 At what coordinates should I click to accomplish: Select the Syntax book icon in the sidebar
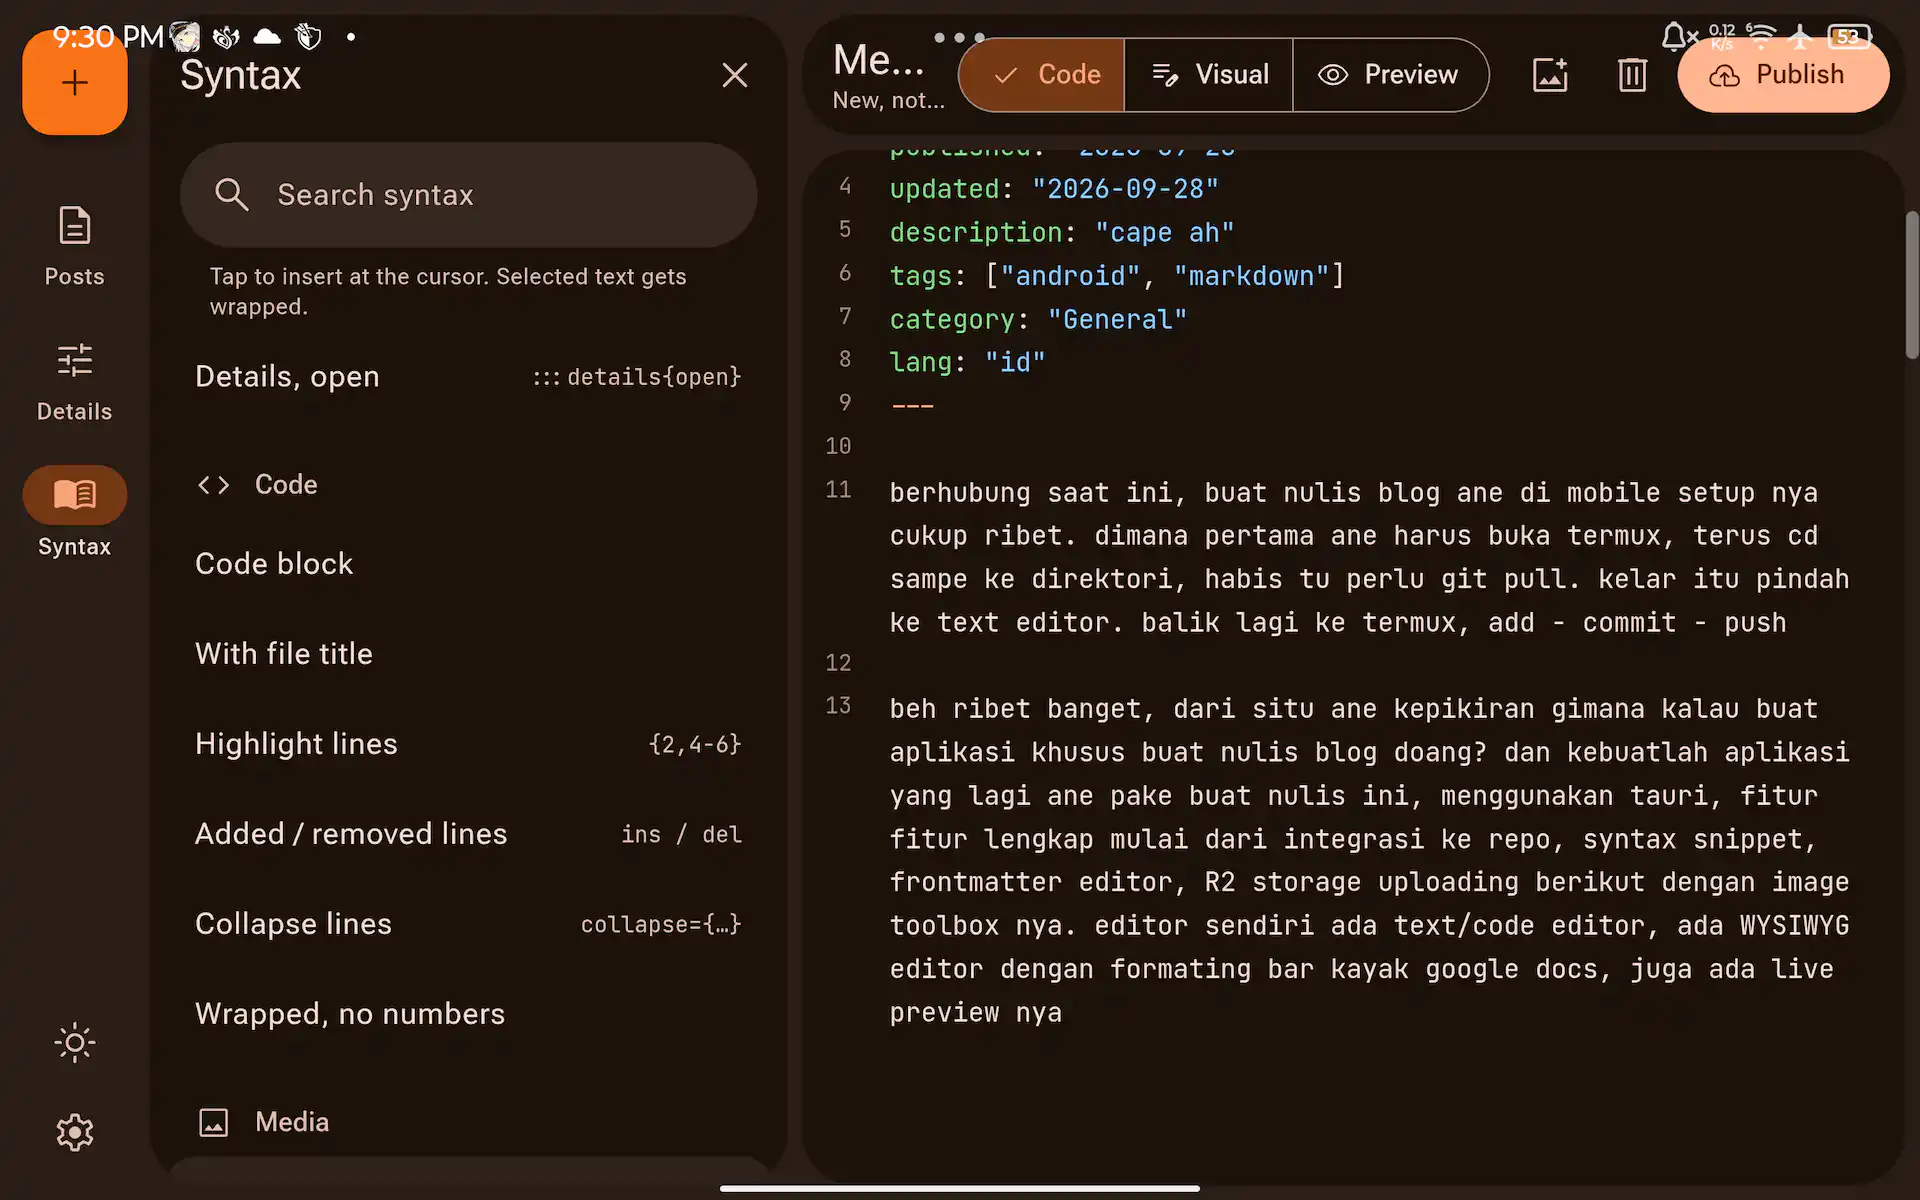pos(75,494)
